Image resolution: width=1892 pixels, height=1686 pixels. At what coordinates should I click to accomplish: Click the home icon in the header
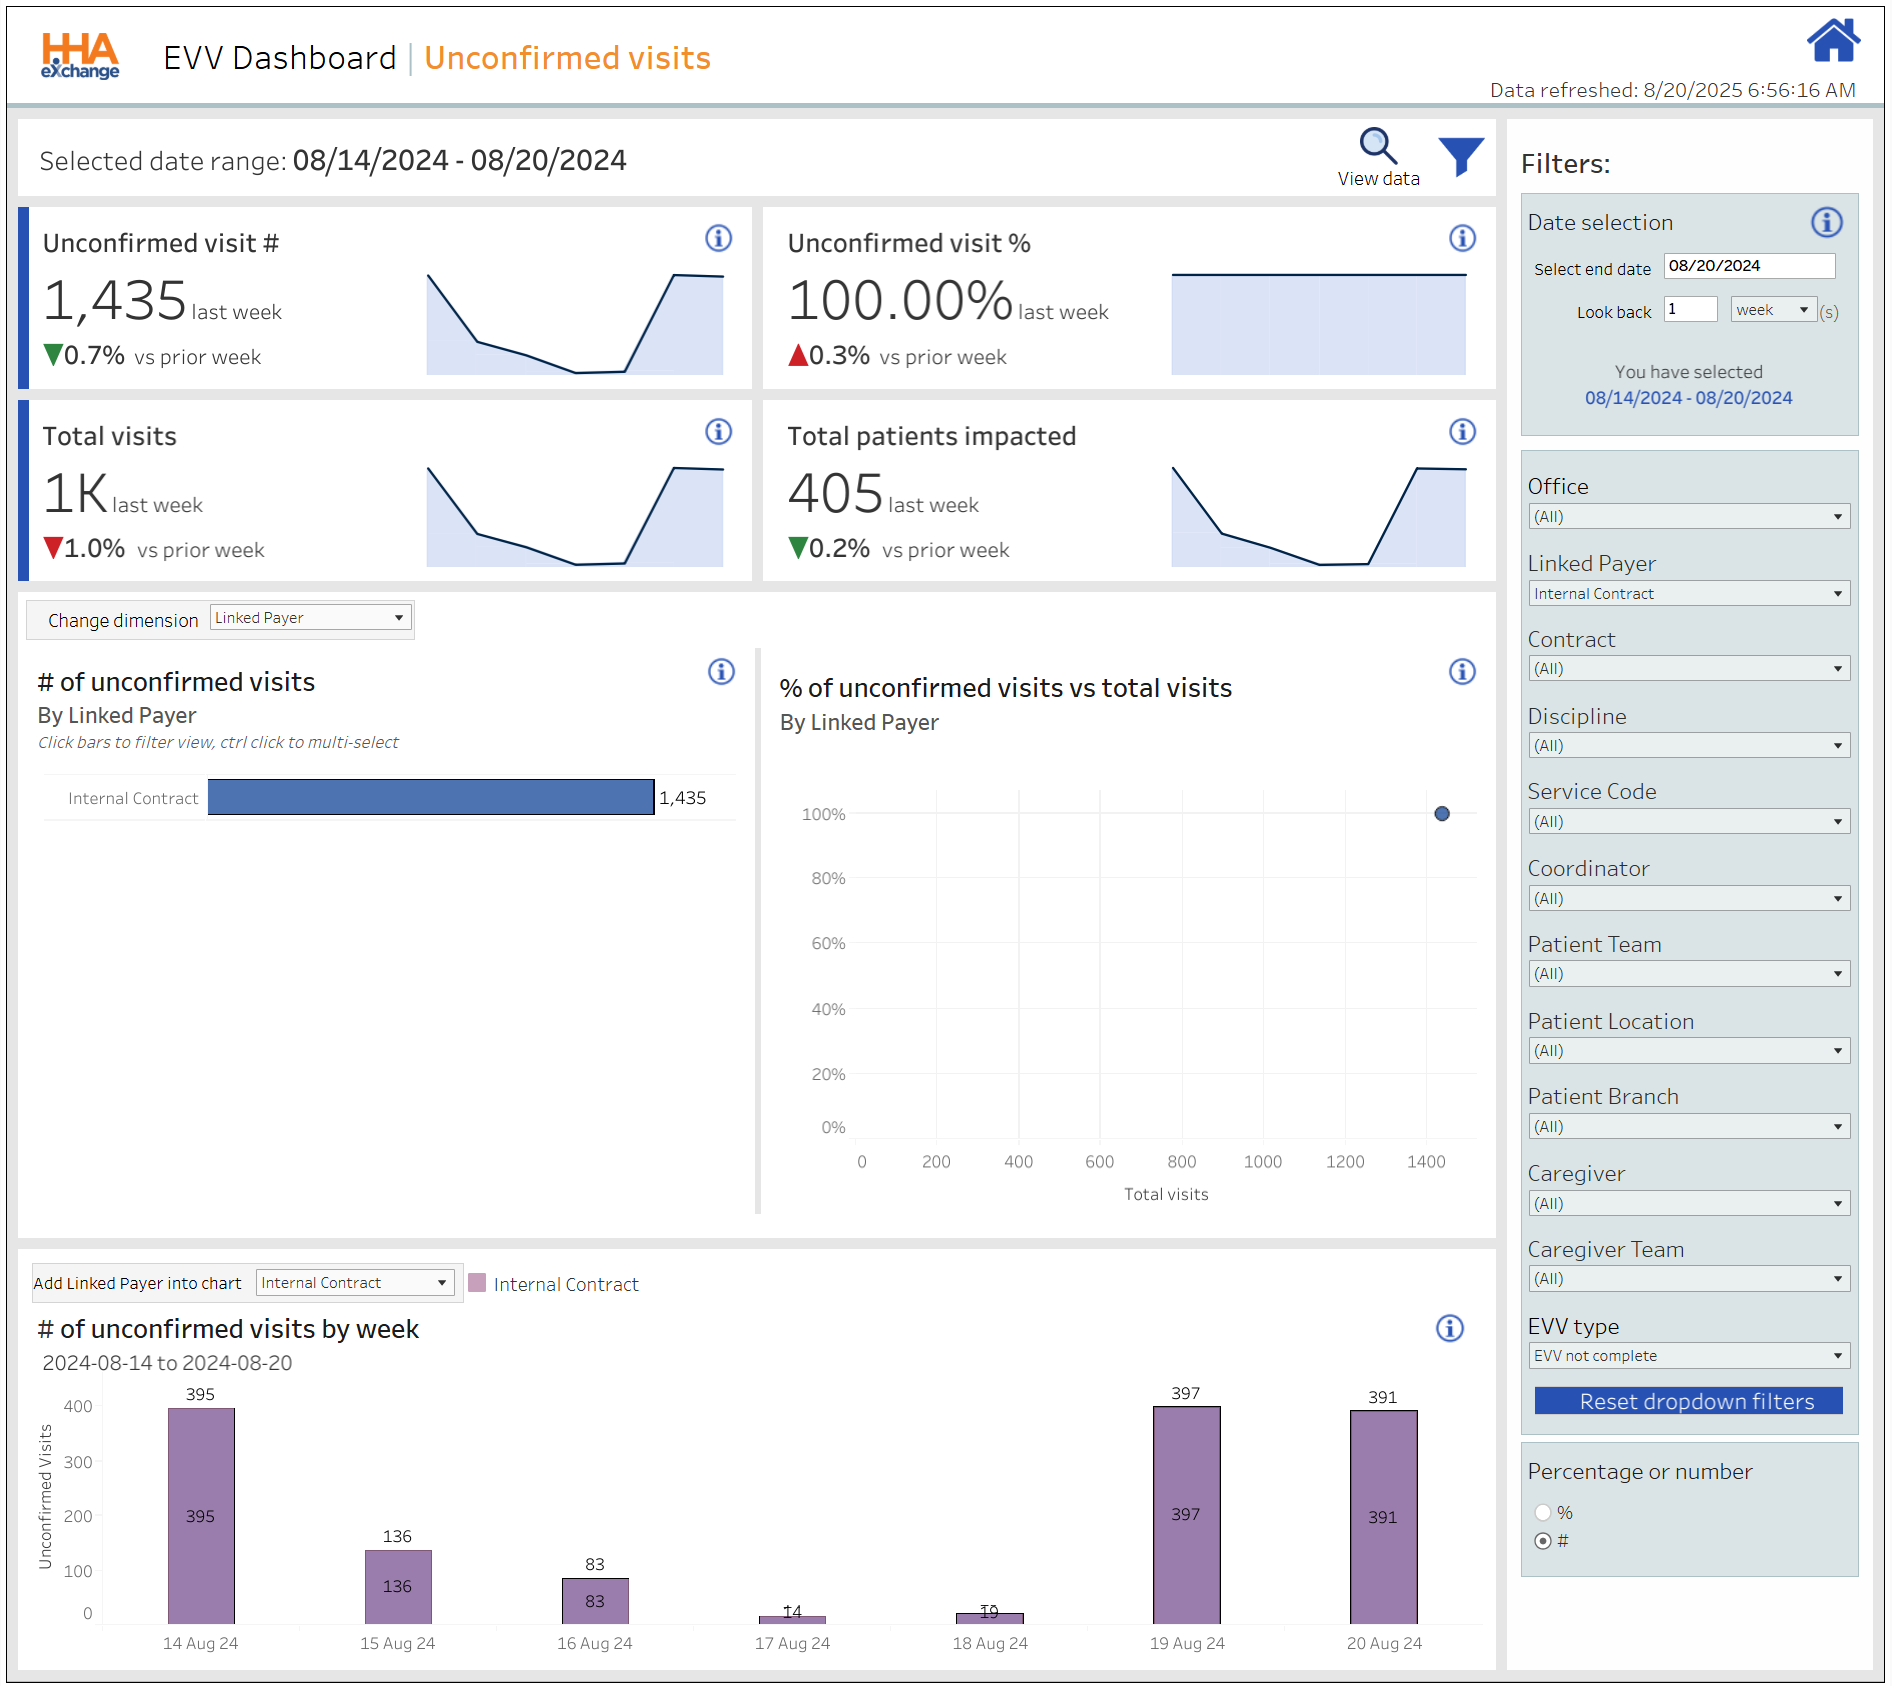coord(1832,42)
